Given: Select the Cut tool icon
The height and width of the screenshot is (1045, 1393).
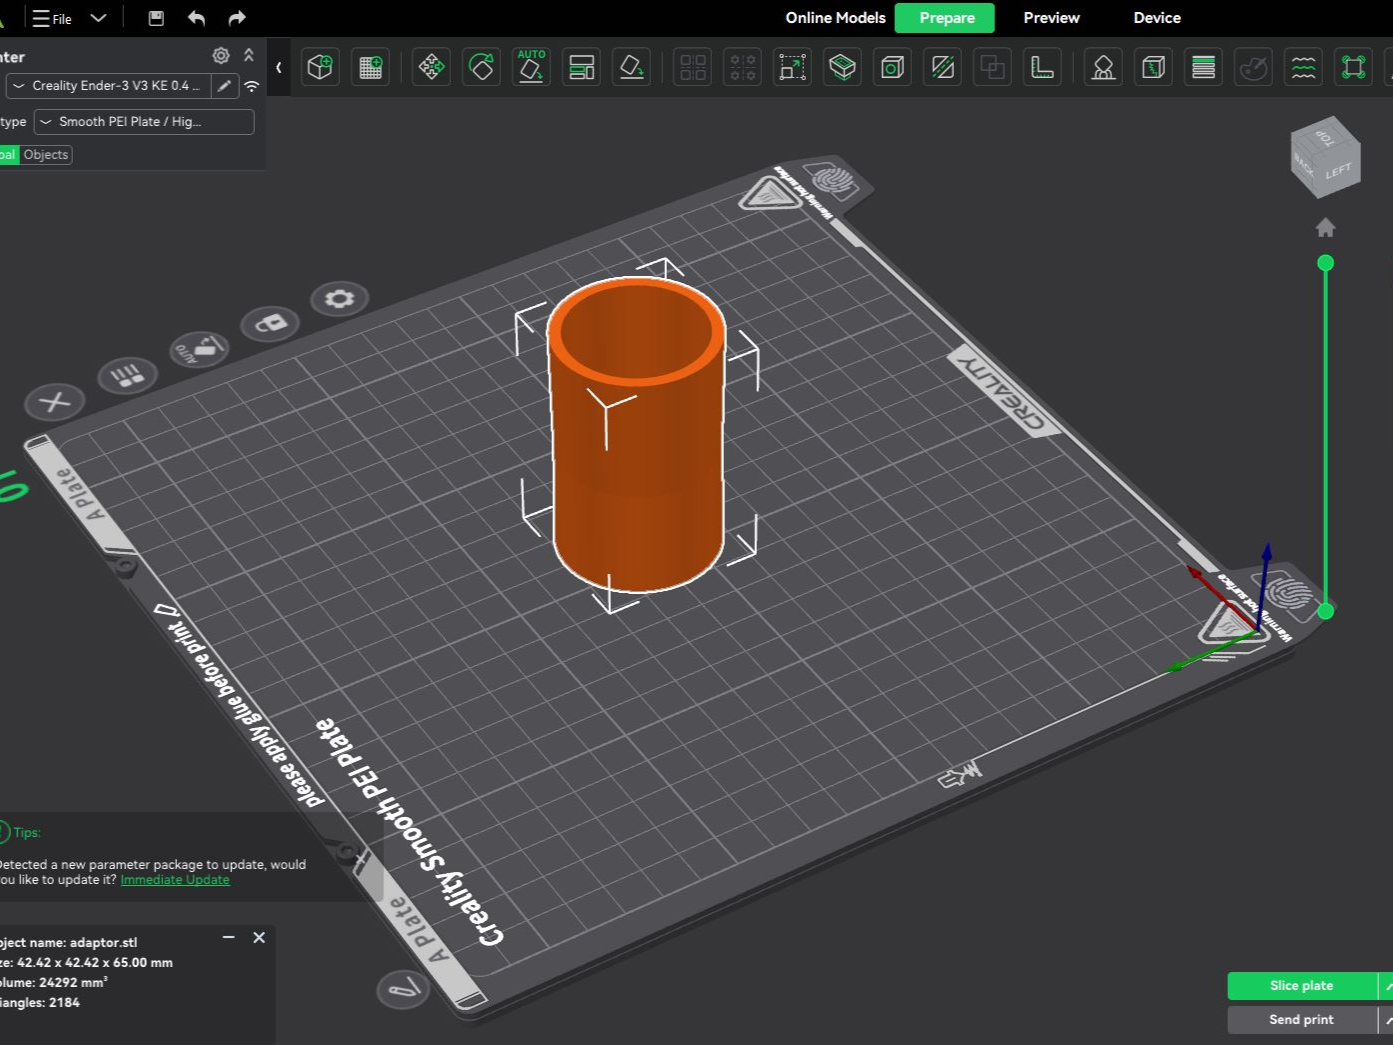Looking at the screenshot, I should pyautogui.click(x=942, y=67).
